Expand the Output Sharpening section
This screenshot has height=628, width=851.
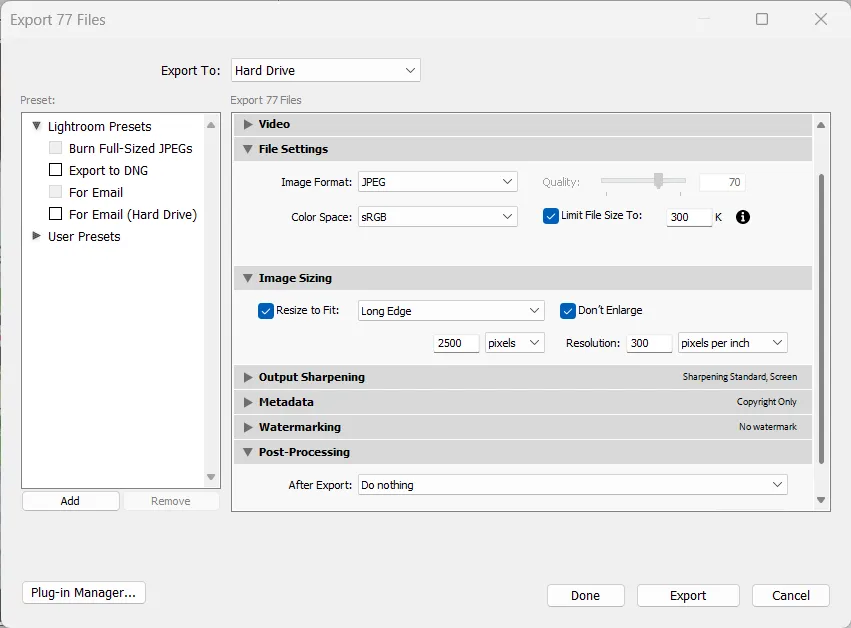click(248, 377)
